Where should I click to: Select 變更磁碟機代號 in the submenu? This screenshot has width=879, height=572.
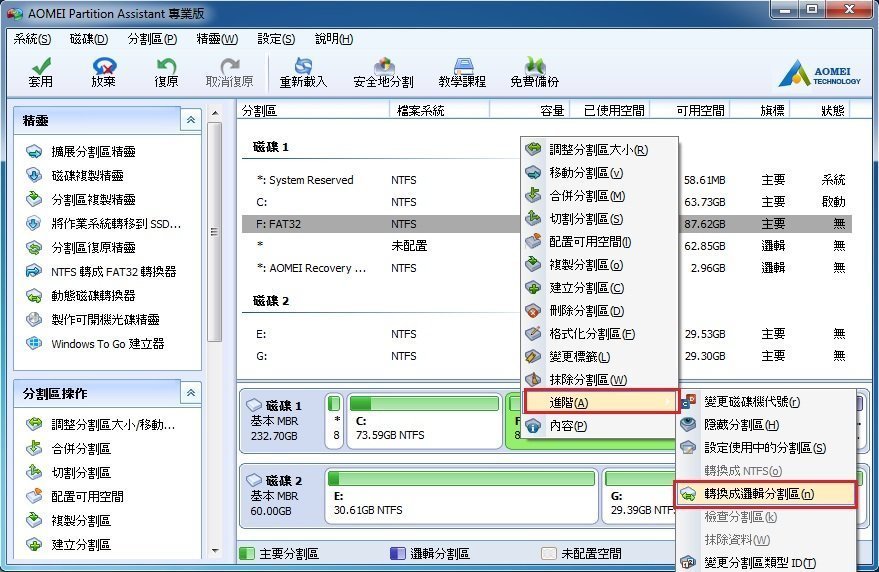pyautogui.click(x=766, y=402)
